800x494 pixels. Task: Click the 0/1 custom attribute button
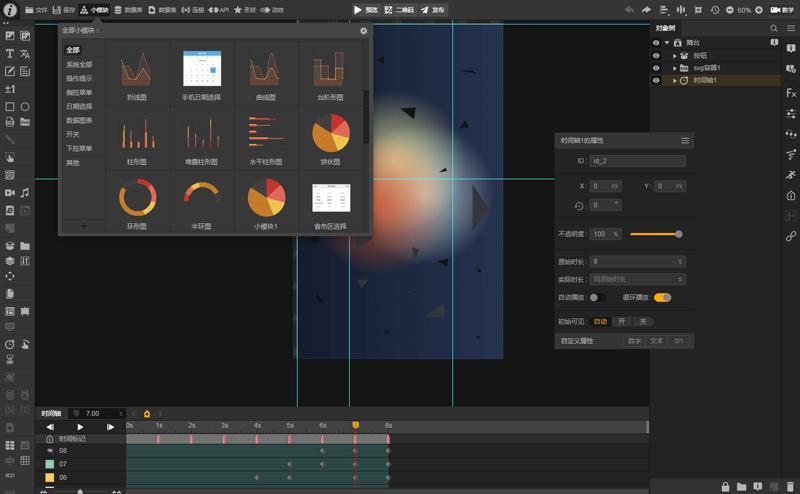679,341
